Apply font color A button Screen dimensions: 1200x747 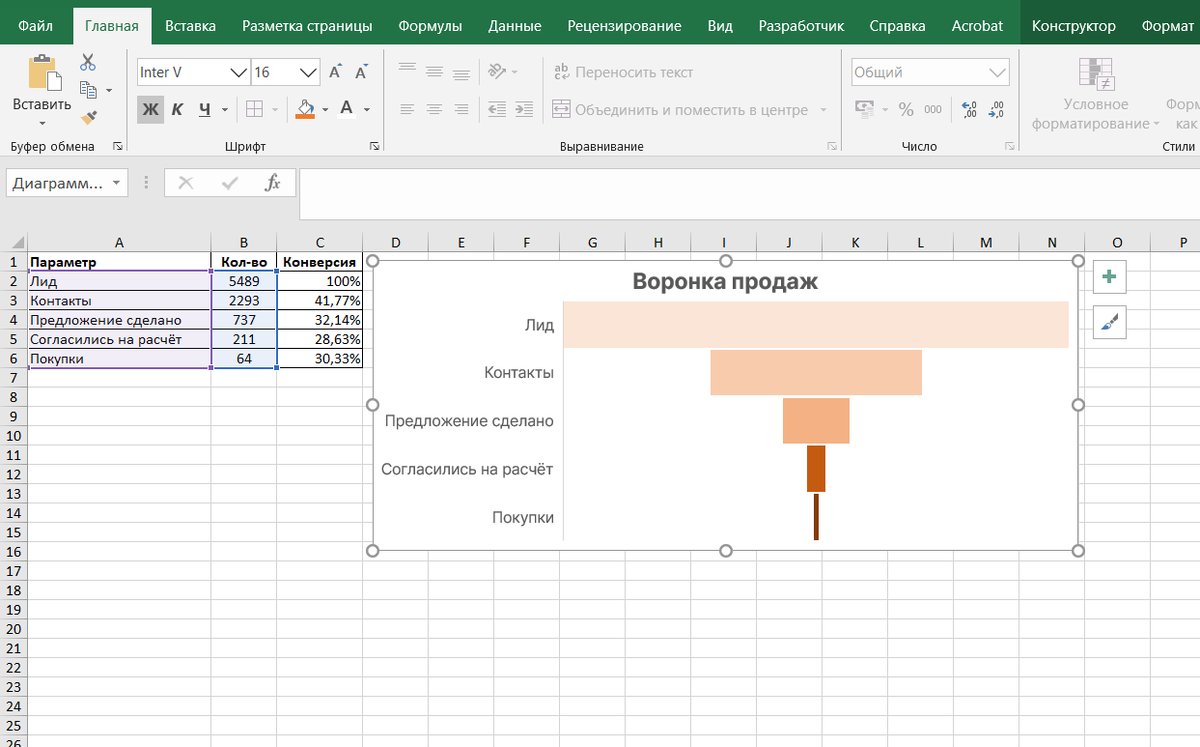(x=346, y=109)
